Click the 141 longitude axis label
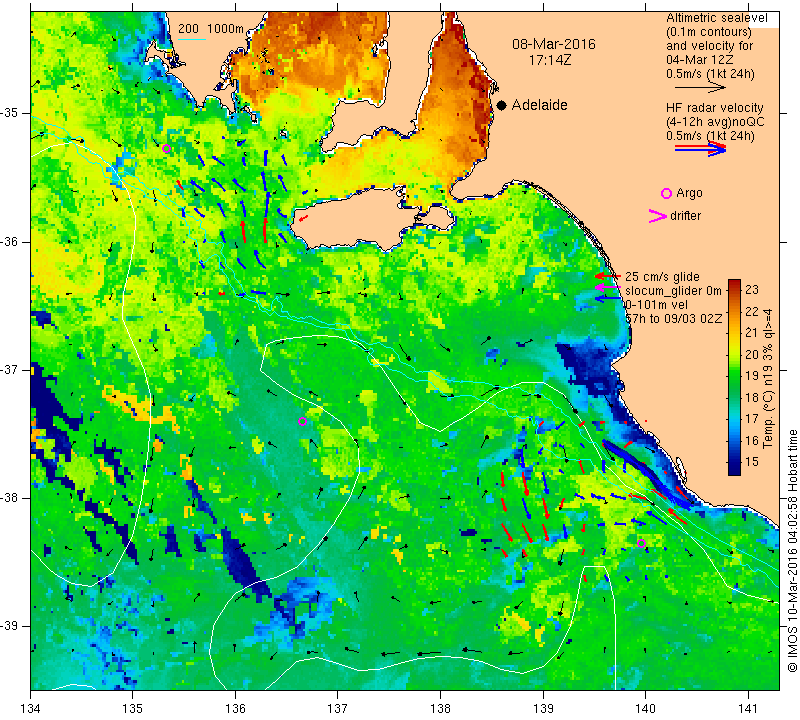 point(748,708)
